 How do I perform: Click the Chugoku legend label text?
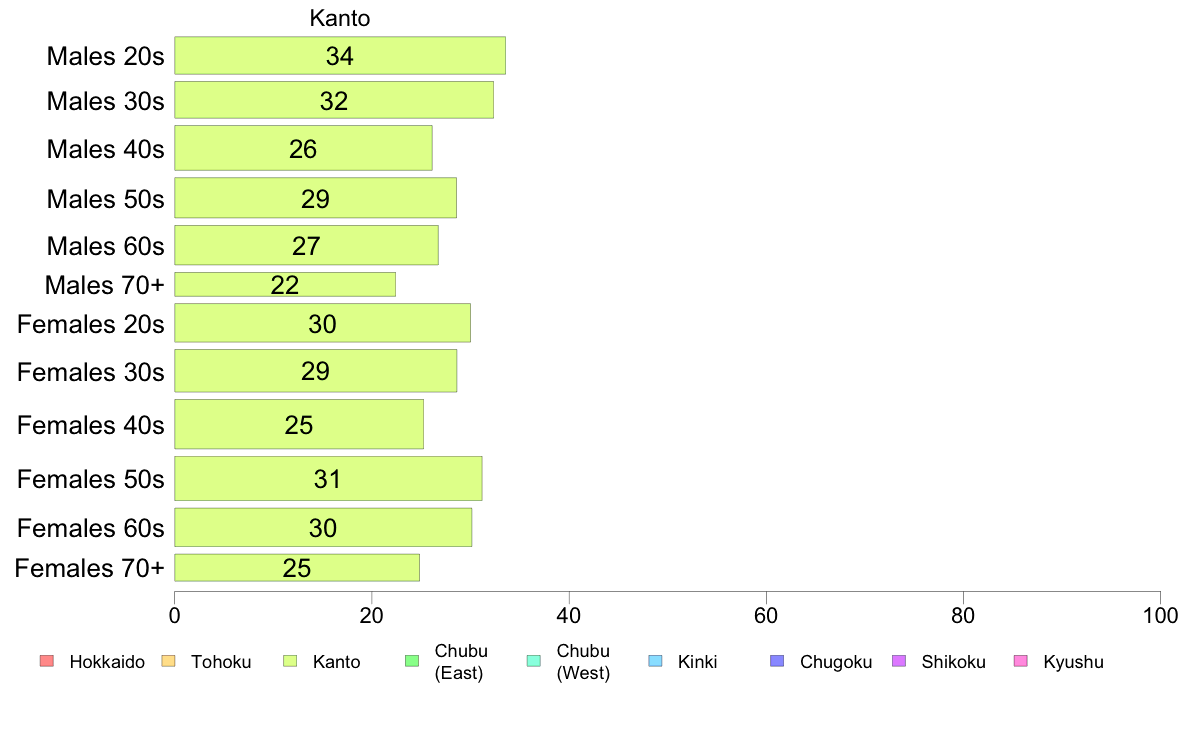tap(836, 662)
